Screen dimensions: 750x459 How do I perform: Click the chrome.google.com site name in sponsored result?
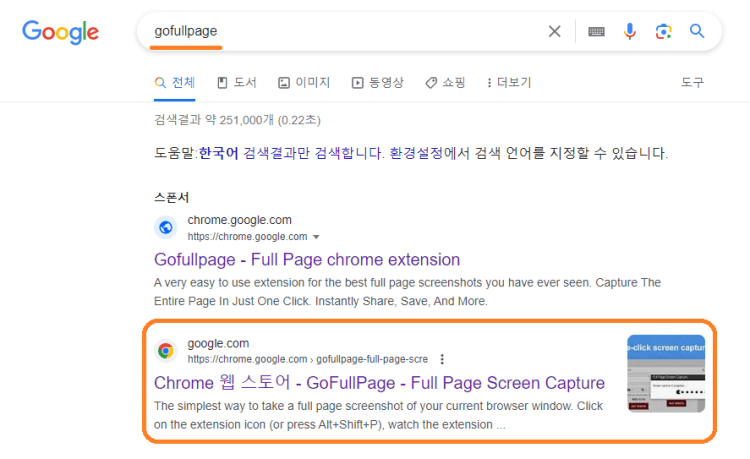pos(239,220)
